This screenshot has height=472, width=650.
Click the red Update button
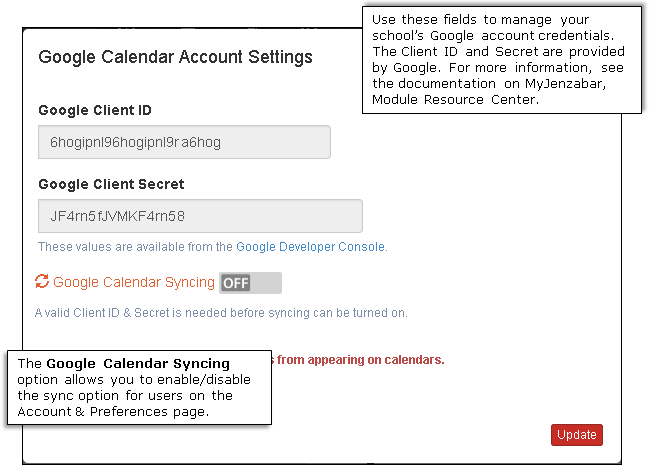point(576,435)
